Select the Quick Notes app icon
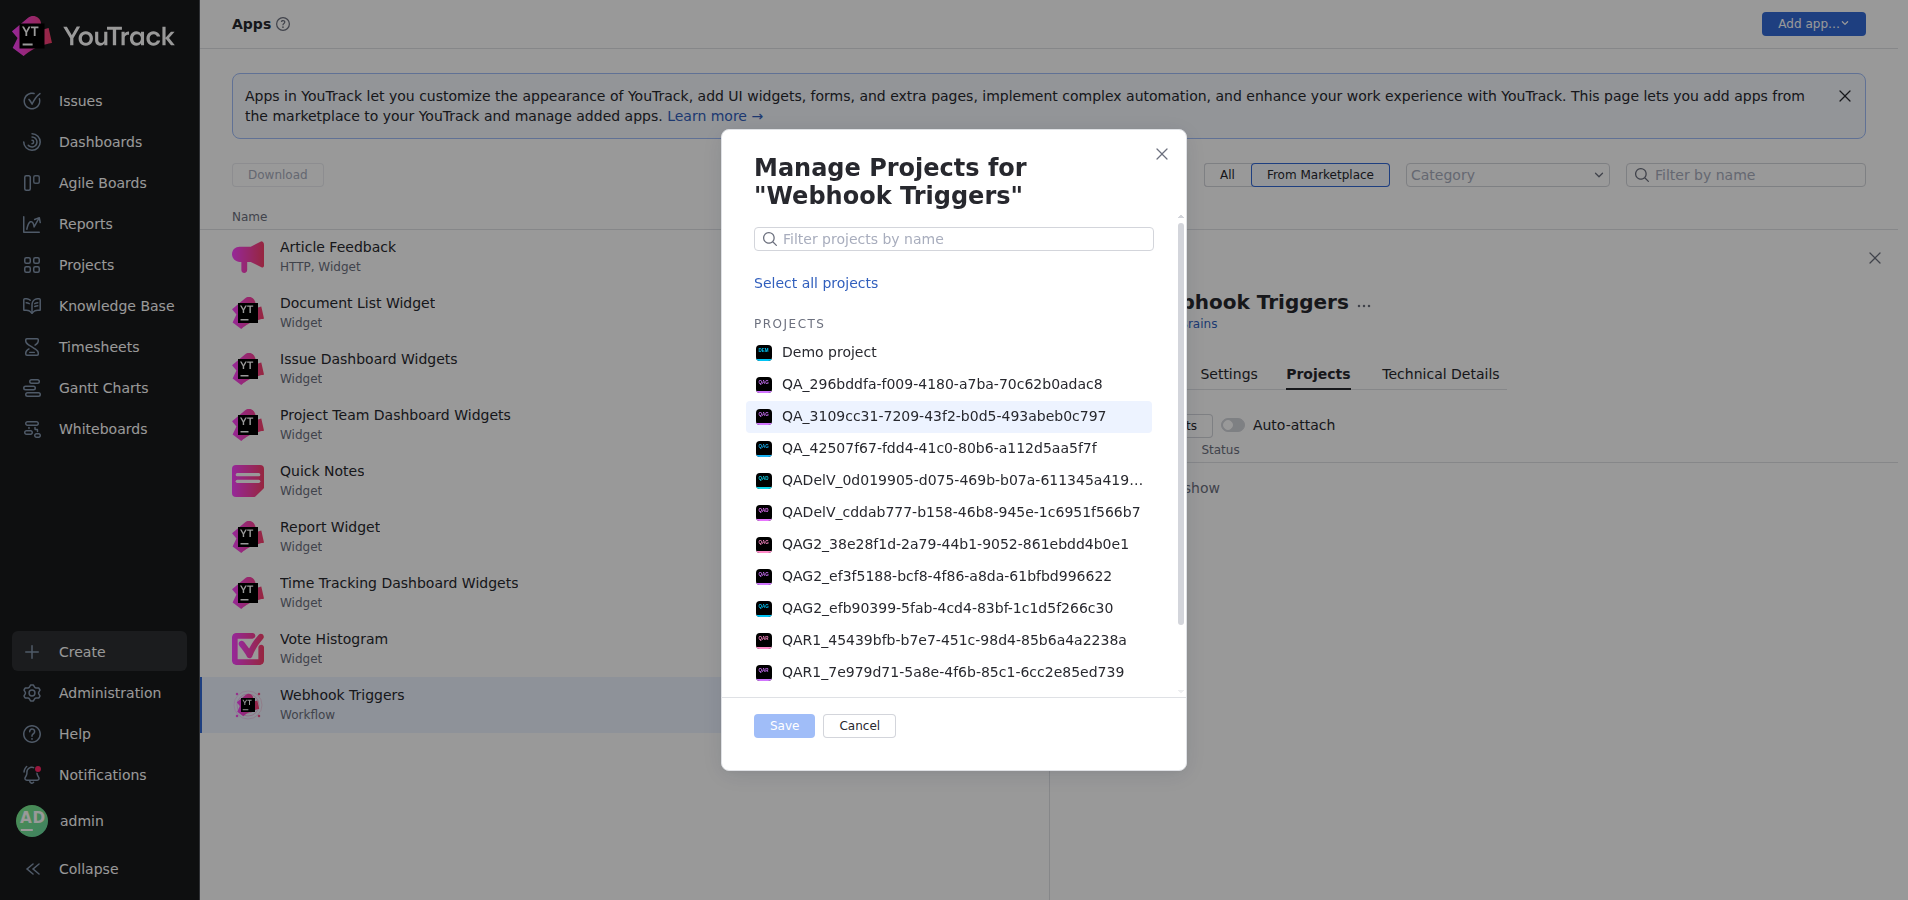This screenshot has width=1908, height=900. (248, 481)
